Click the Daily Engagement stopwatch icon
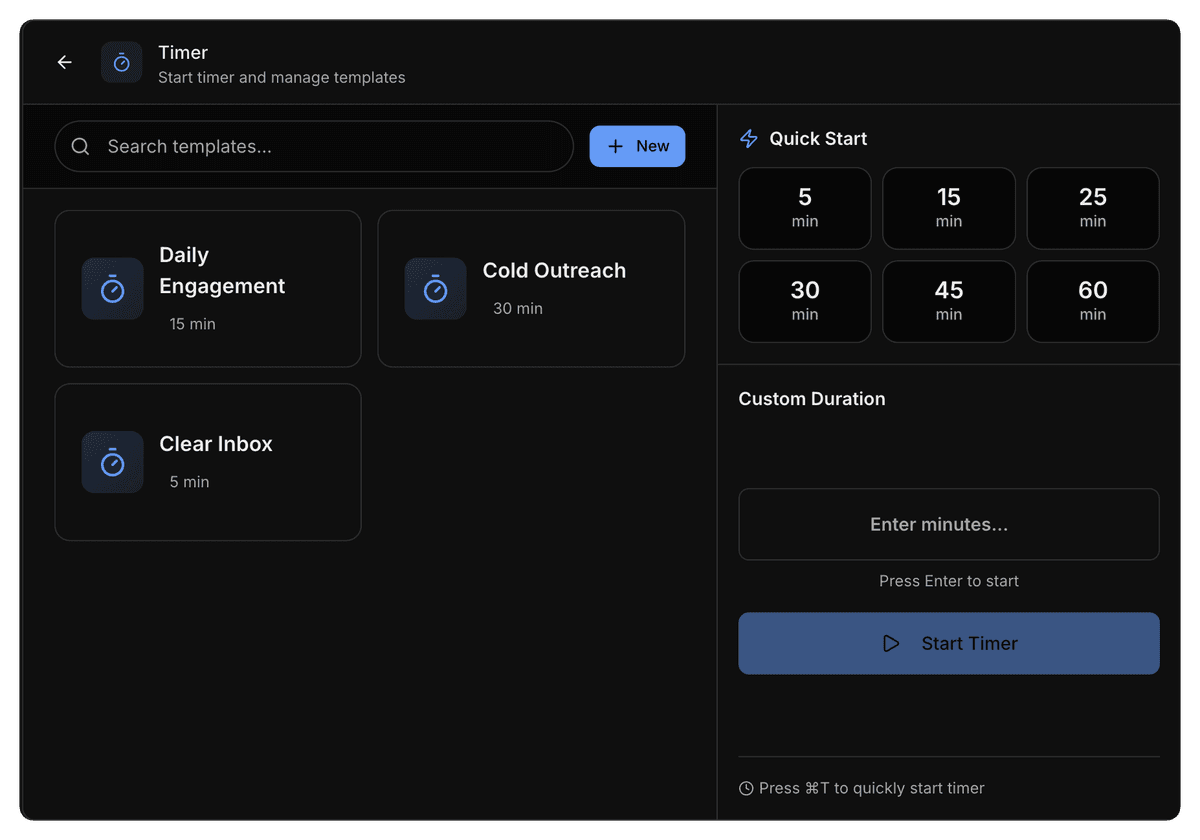The height and width of the screenshot is (840, 1200). click(112, 289)
